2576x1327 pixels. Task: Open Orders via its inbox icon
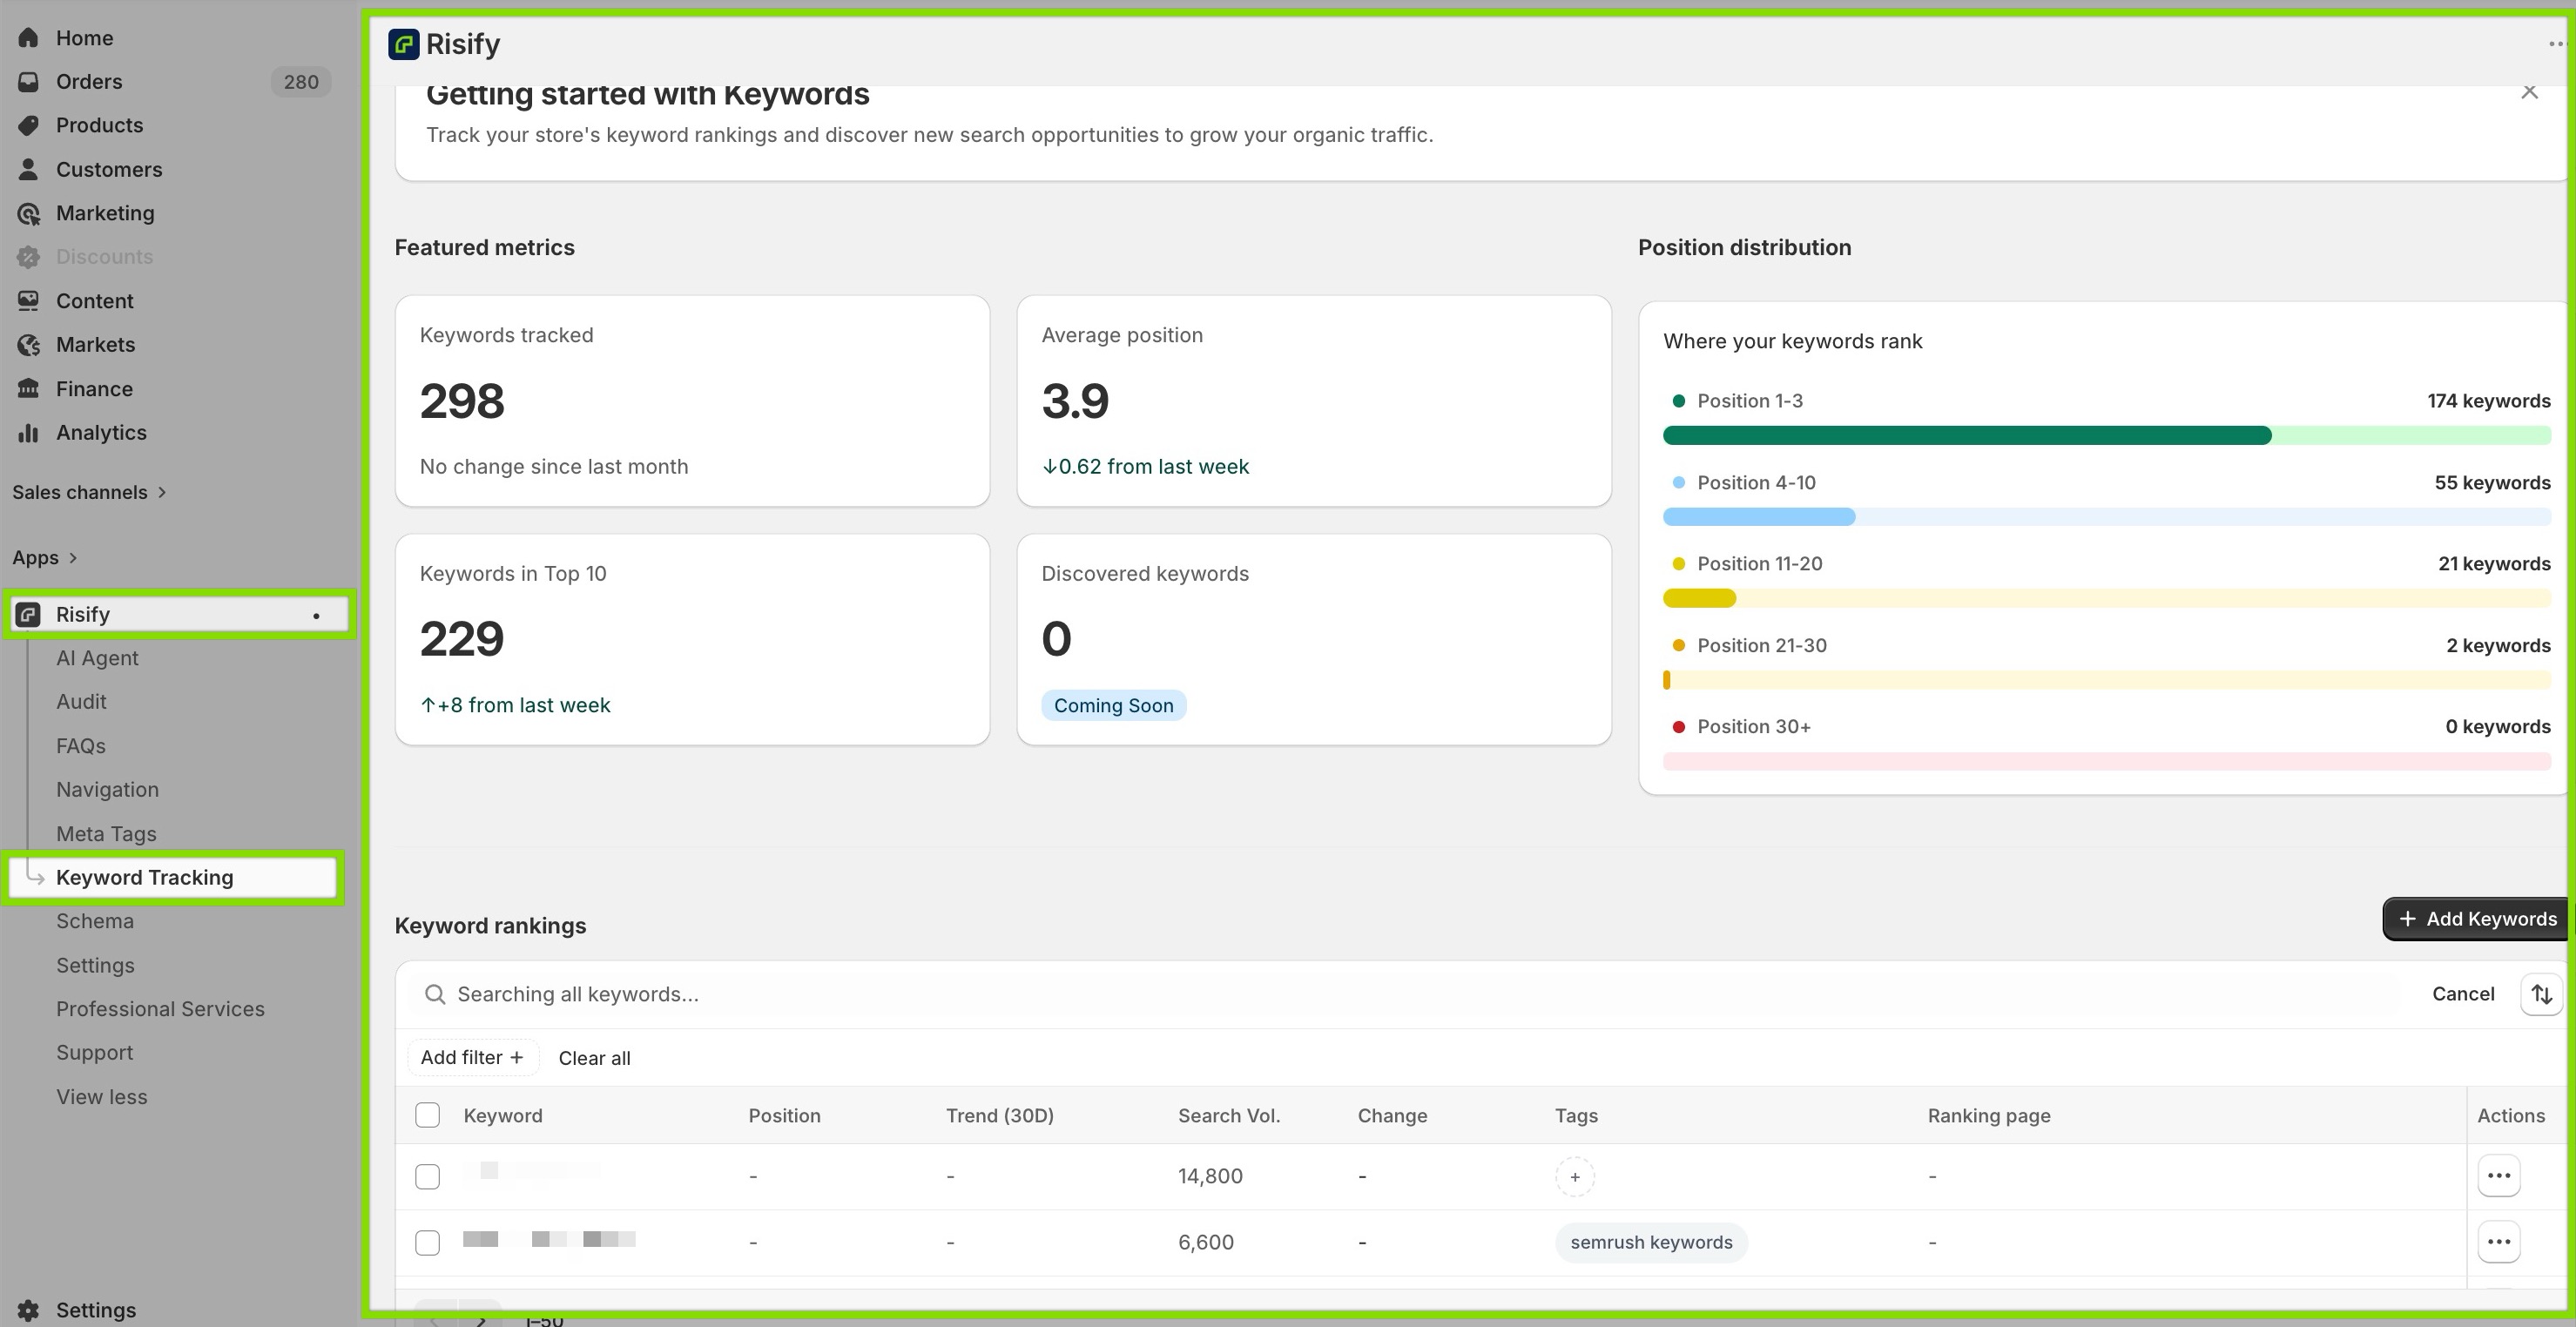pos(28,82)
